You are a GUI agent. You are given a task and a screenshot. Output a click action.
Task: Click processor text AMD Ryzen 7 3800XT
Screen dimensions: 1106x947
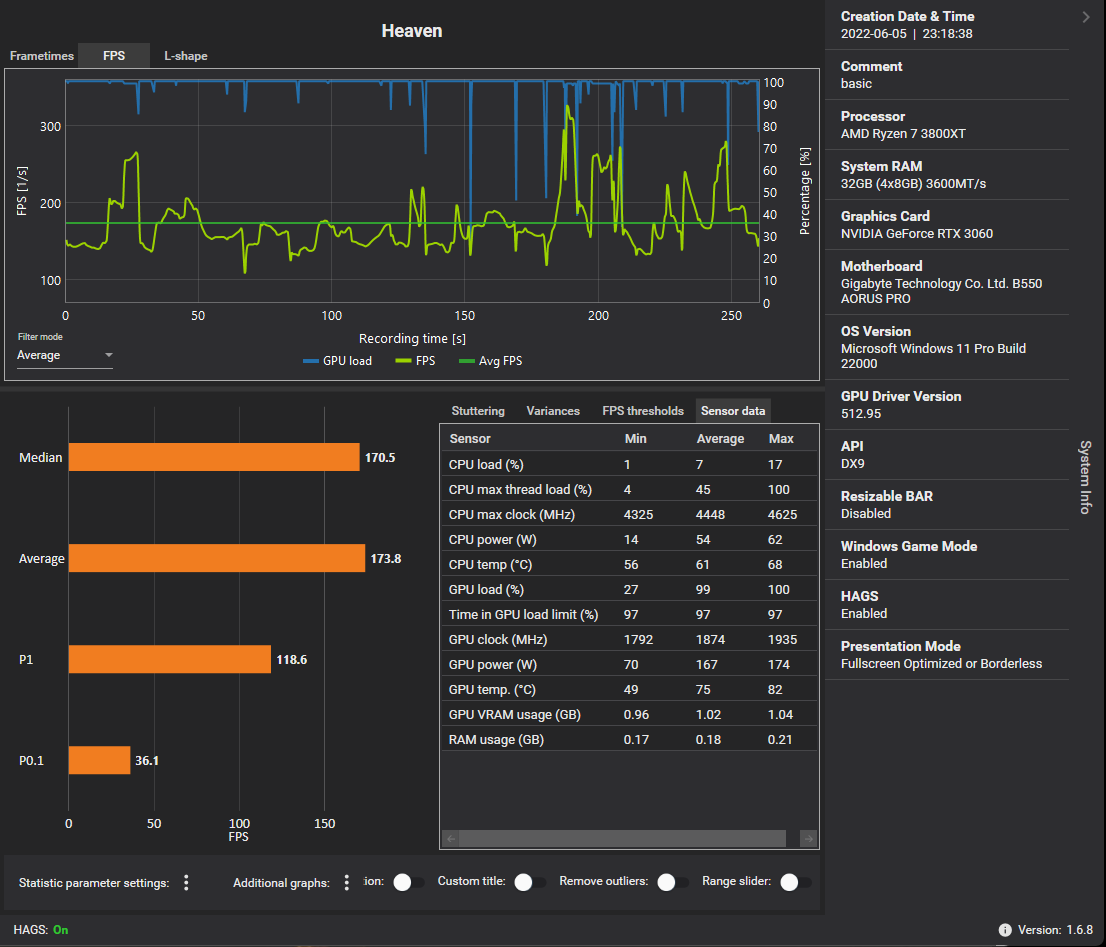tap(903, 133)
